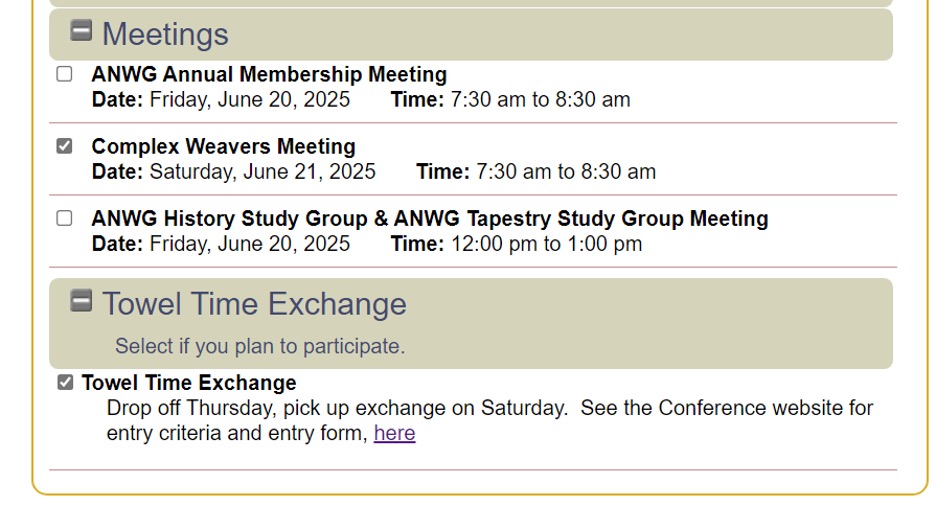Click the History & Tapestry Study Group label
936x506 pixels.
430,218
